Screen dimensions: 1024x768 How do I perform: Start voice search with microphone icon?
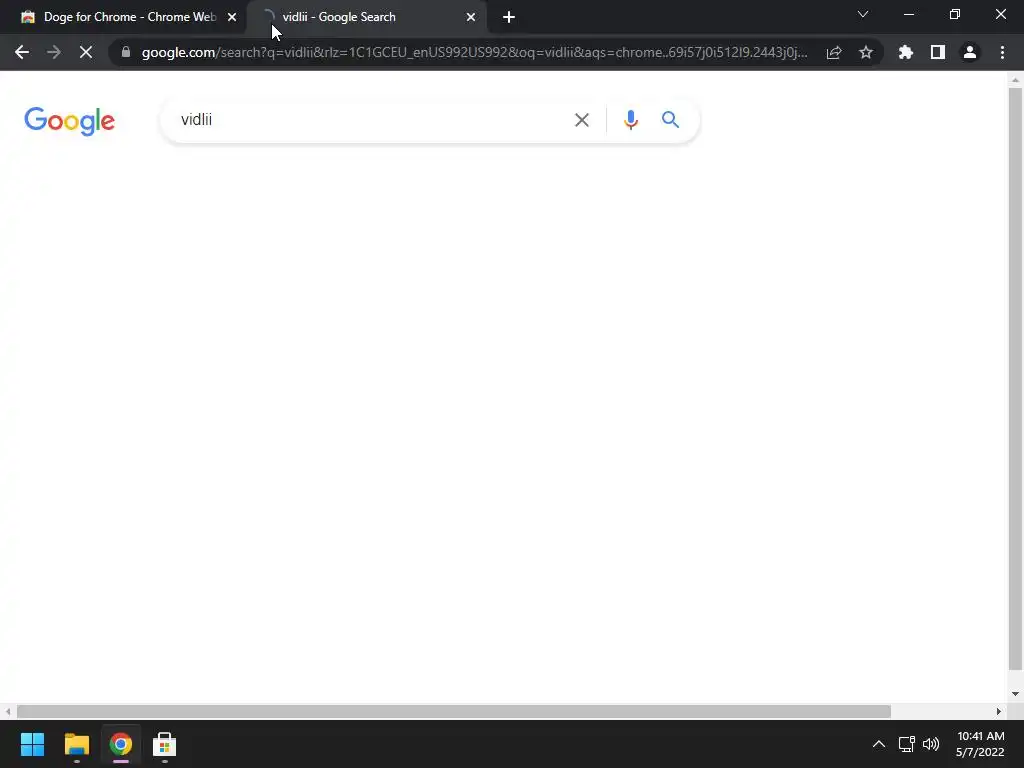pyautogui.click(x=630, y=120)
